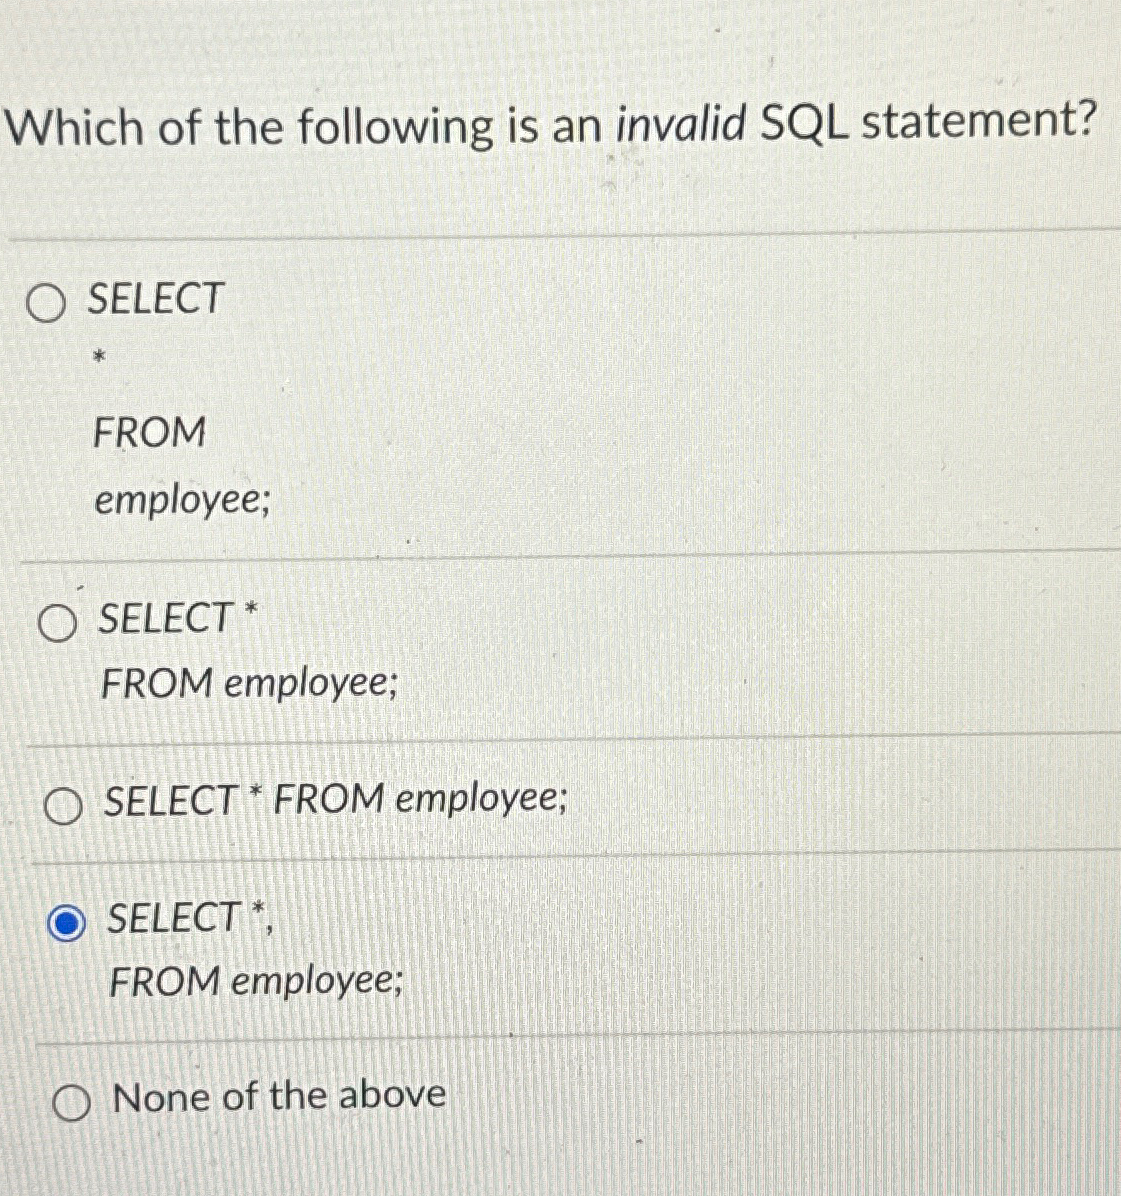Click the SELECT *, text with trailing comma
Screen dimensions: 1121x1196
[x=190, y=918]
